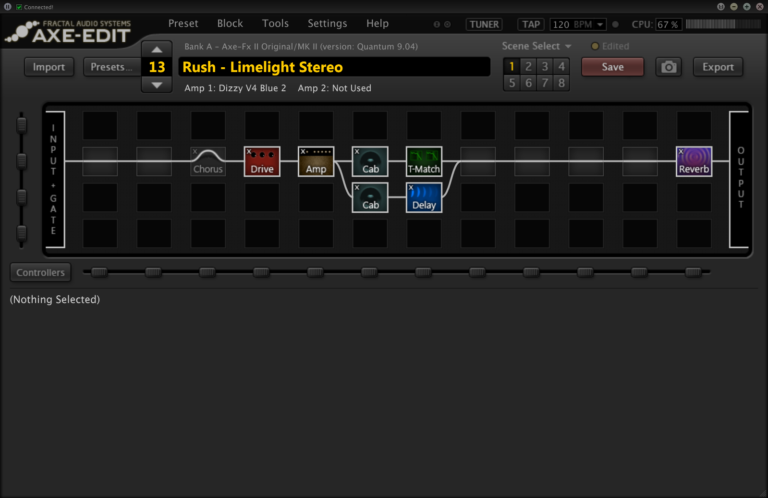The image size is (768, 498).
Task: Click the Import button
Action: [48, 67]
